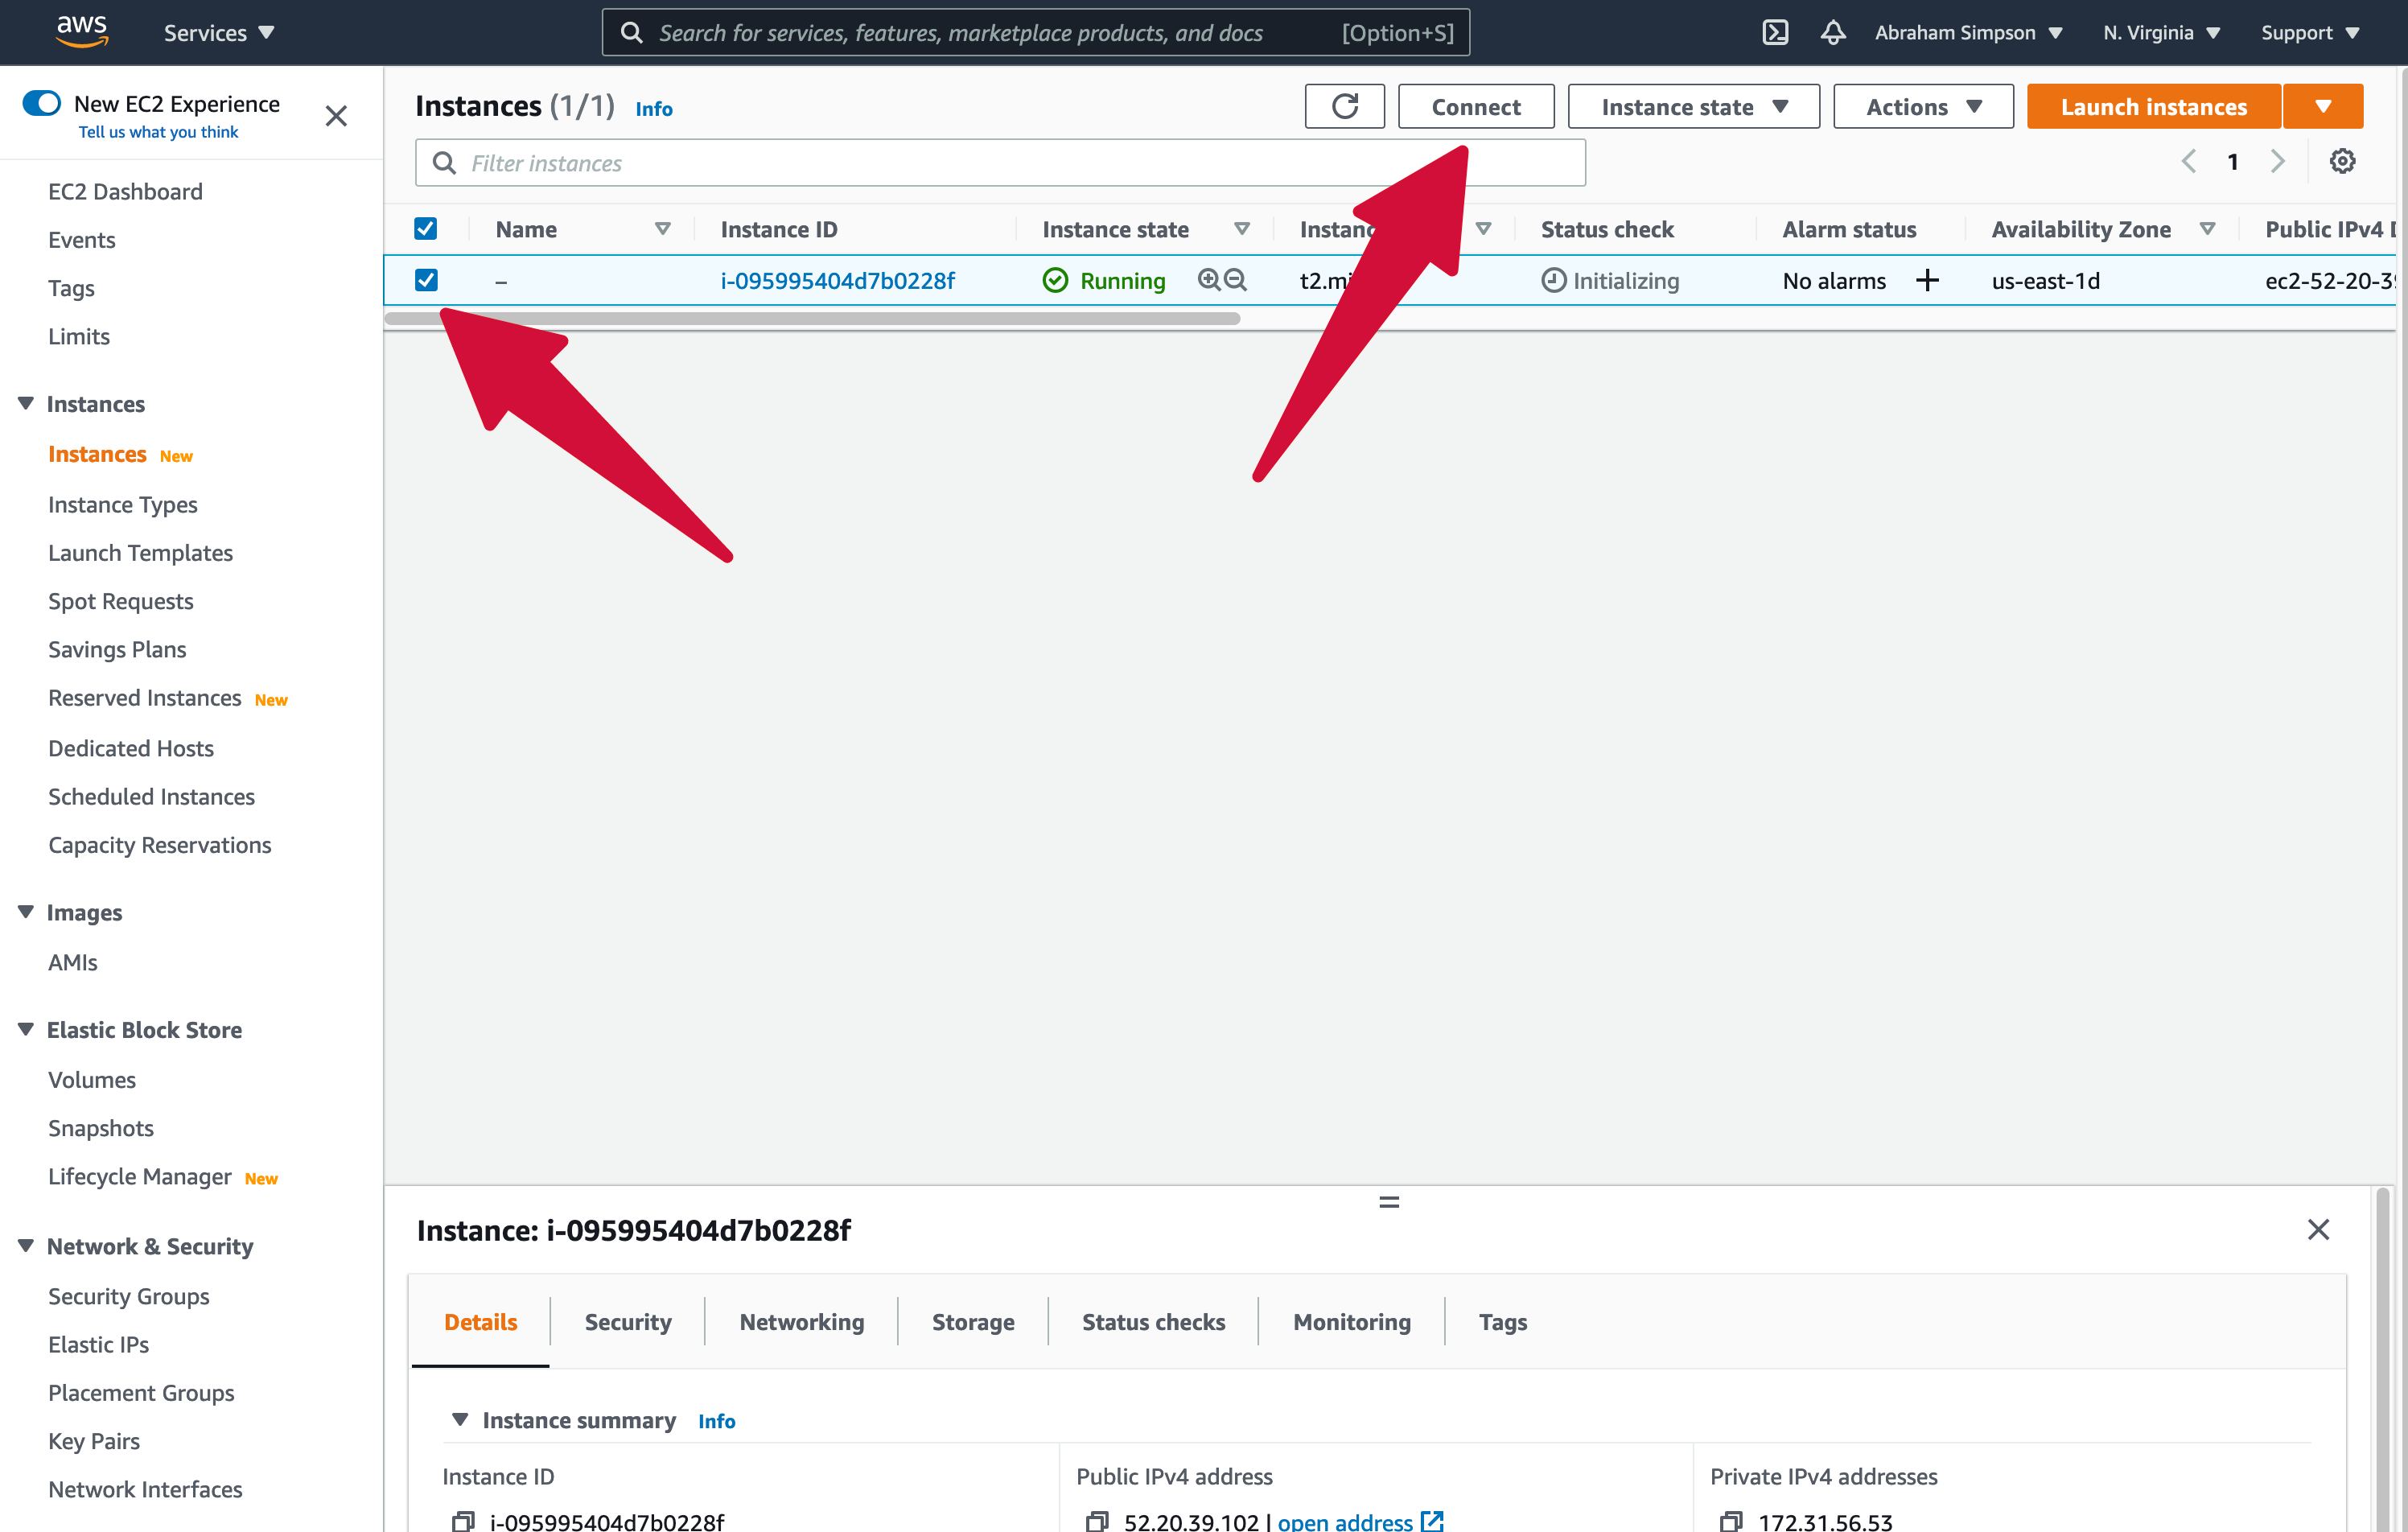The height and width of the screenshot is (1532, 2408).
Task: Click the search magnifier in top bar
Action: [631, 33]
